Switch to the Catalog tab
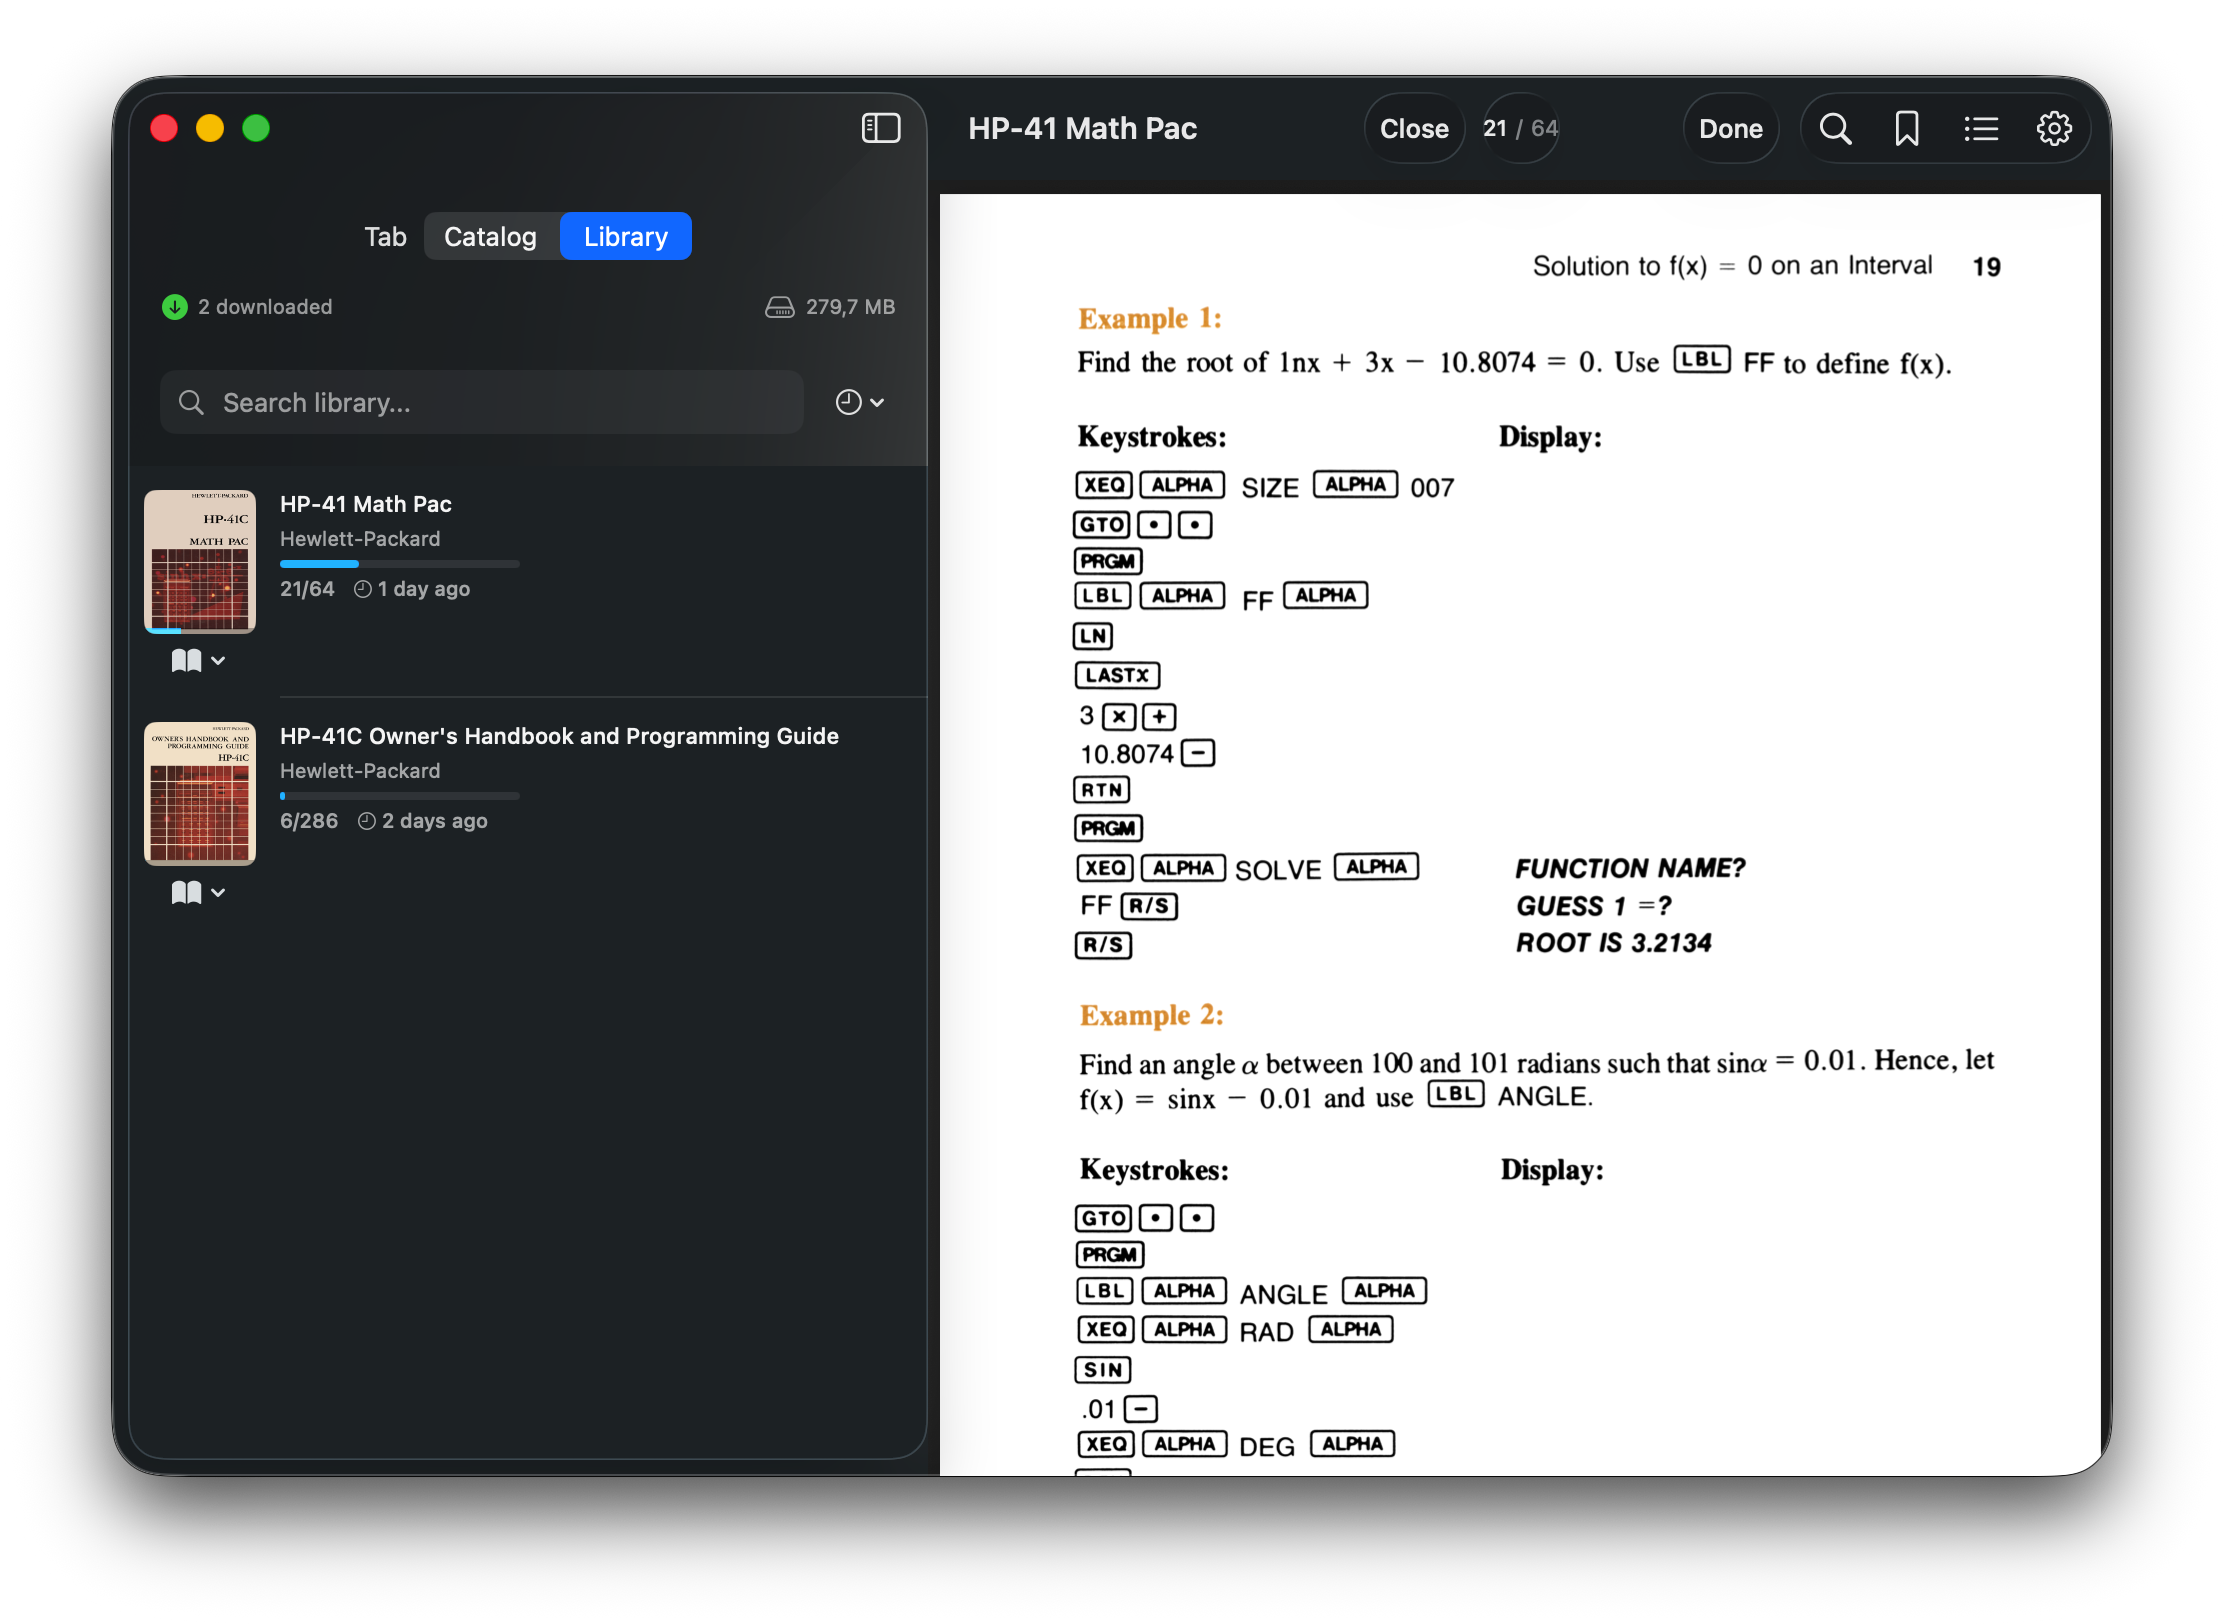The image size is (2224, 1624). coord(490,237)
